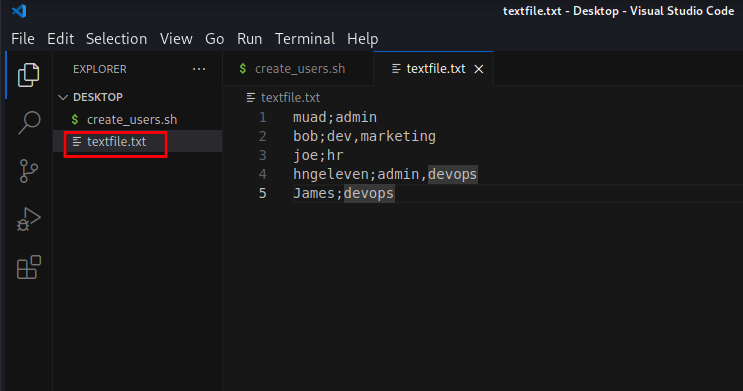This screenshot has height=391, width=743.
Task: Click highlighted 'devops' on line 4
Action: pos(453,174)
